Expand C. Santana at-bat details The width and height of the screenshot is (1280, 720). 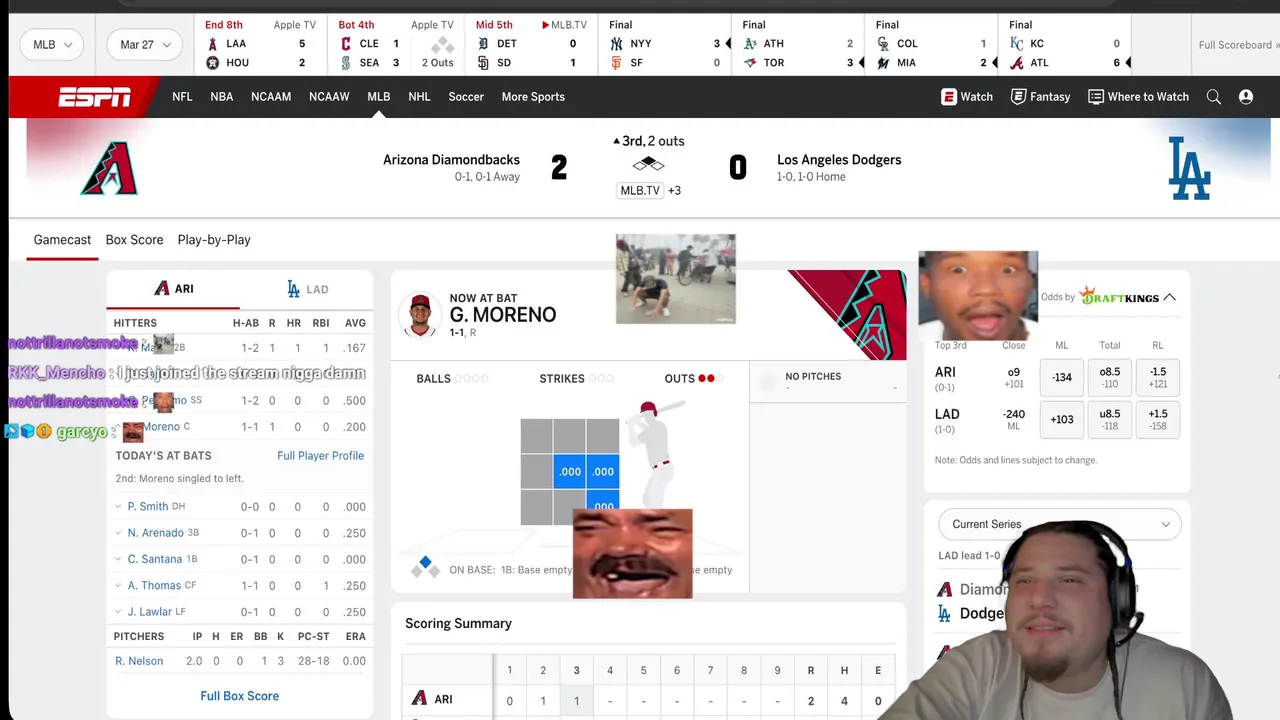(118, 559)
